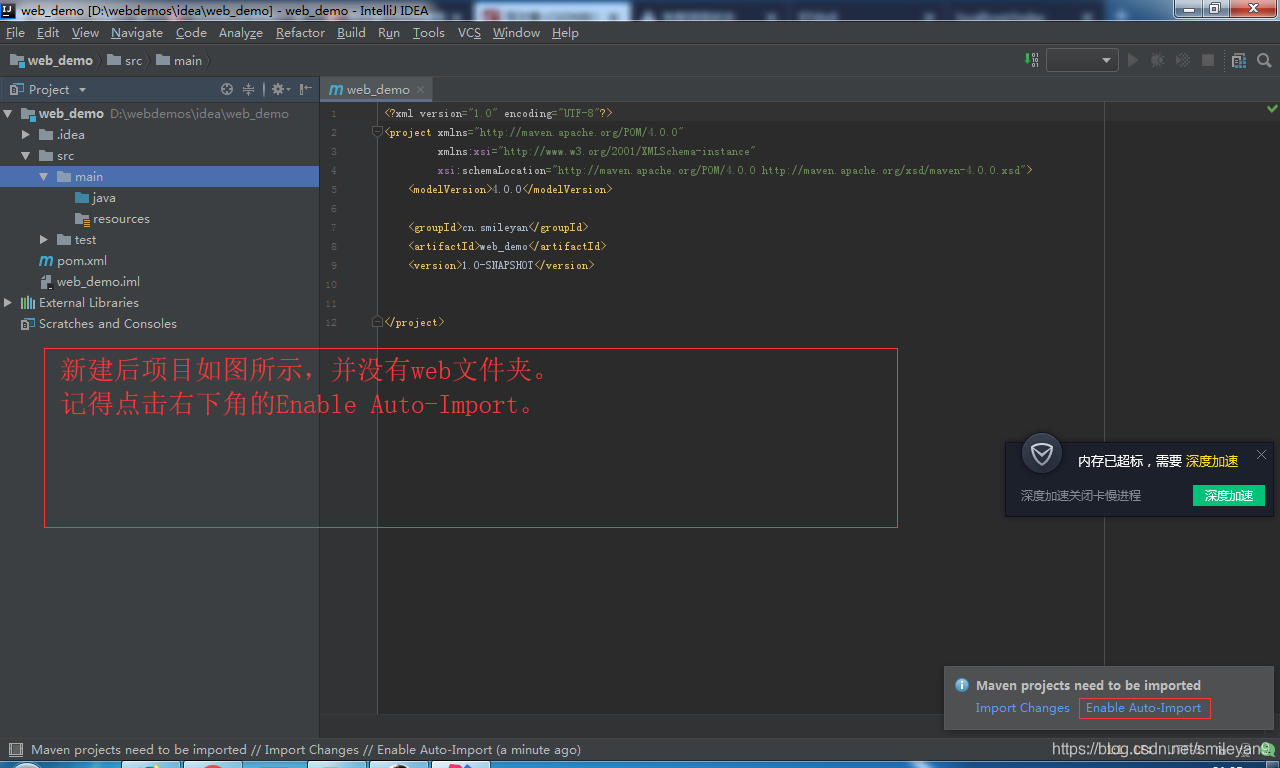This screenshot has height=768, width=1280.
Task: Open the Tools menu
Action: (428, 33)
